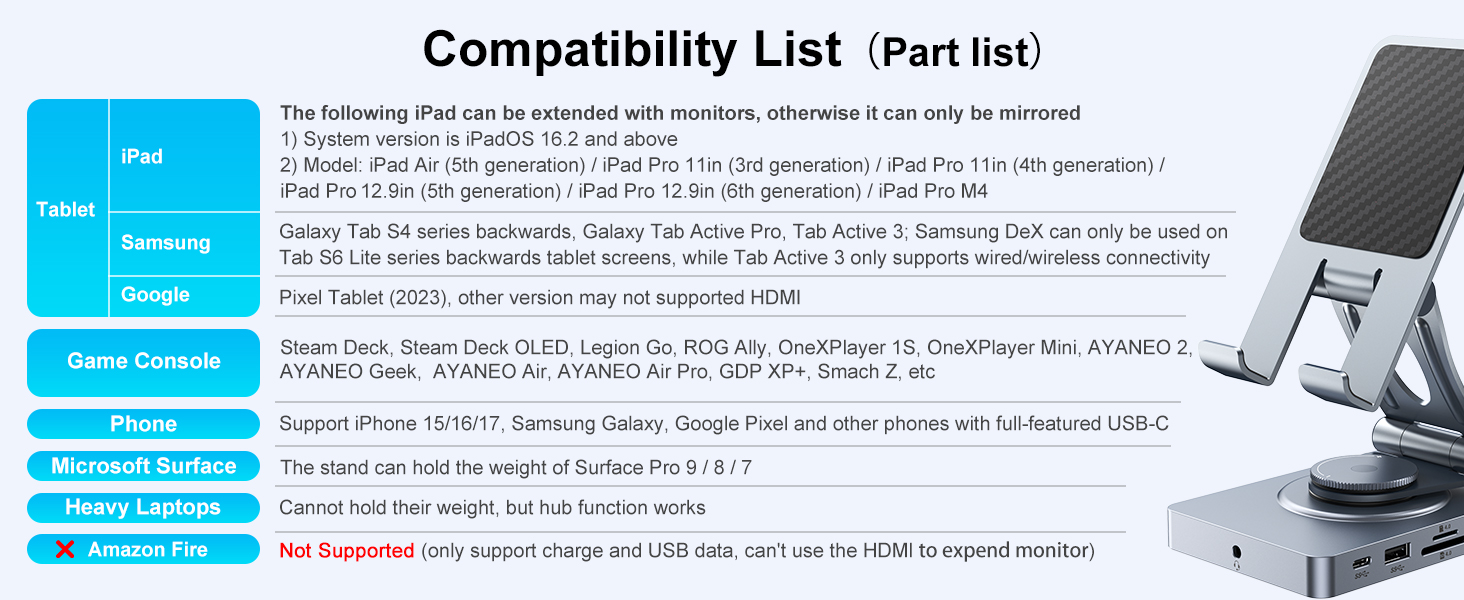This screenshot has height=600, width=1464.
Task: Choose the Samsung row label
Action: tap(166, 243)
